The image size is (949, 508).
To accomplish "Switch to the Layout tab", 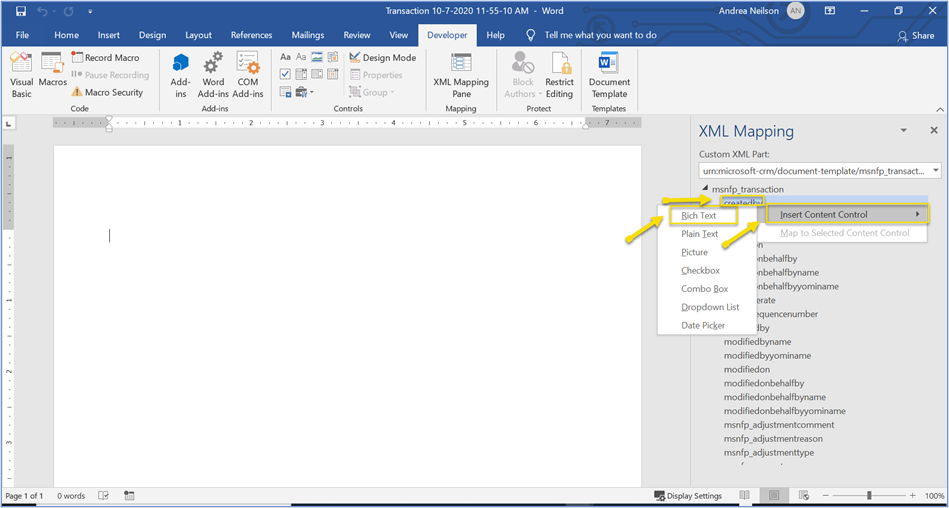I will pos(199,35).
